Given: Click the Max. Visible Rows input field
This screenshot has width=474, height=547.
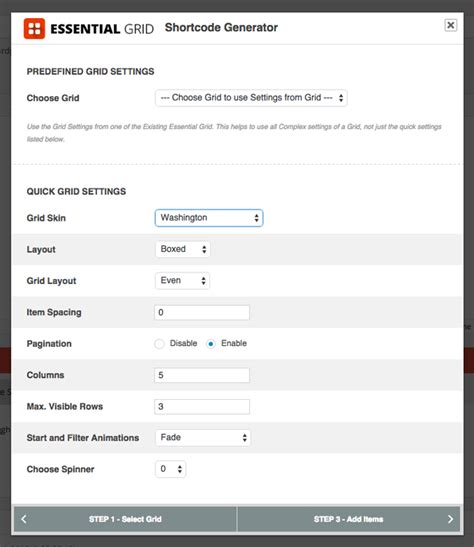Looking at the screenshot, I should click(202, 406).
